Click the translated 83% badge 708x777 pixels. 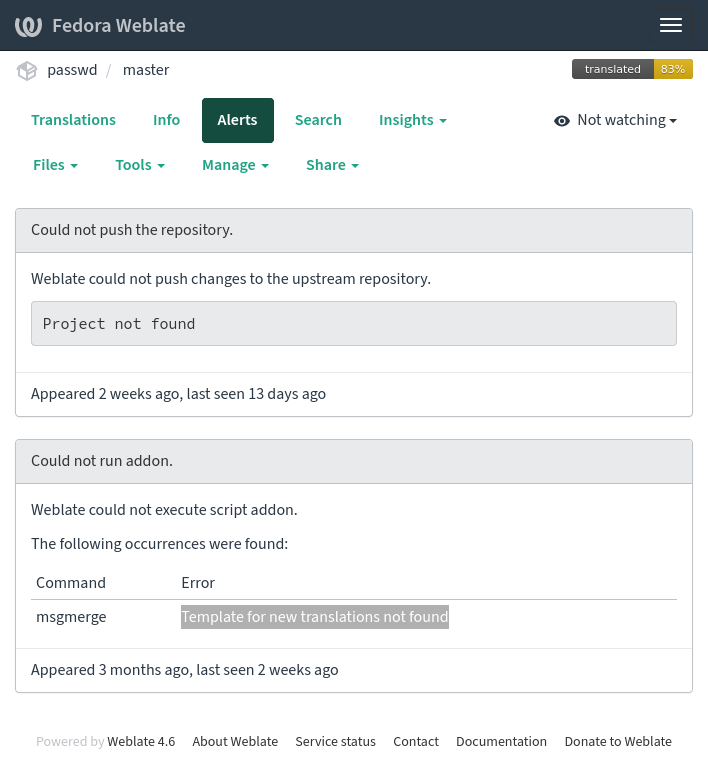[632, 69]
